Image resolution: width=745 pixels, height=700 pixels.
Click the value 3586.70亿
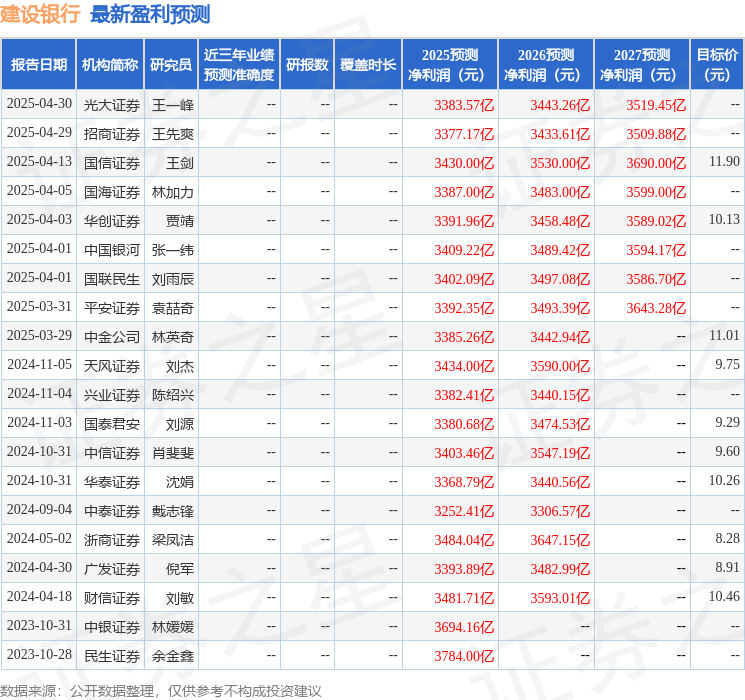pyautogui.click(x=656, y=279)
